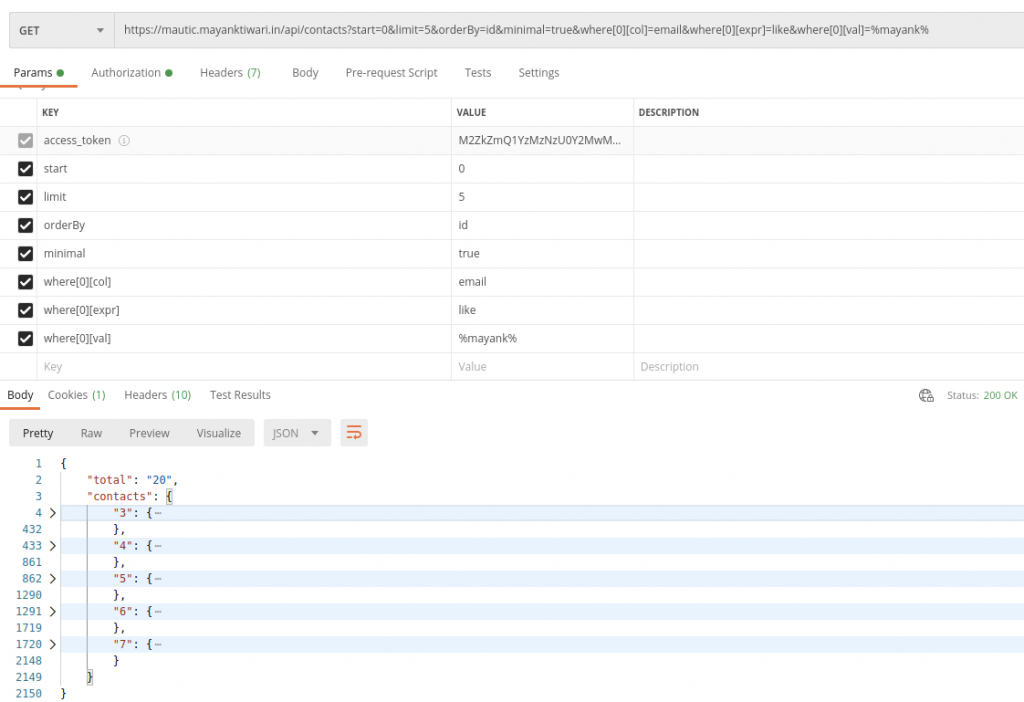1024x702 pixels.
Task: Expand the contact "6" JSON node
Action: click(53, 611)
